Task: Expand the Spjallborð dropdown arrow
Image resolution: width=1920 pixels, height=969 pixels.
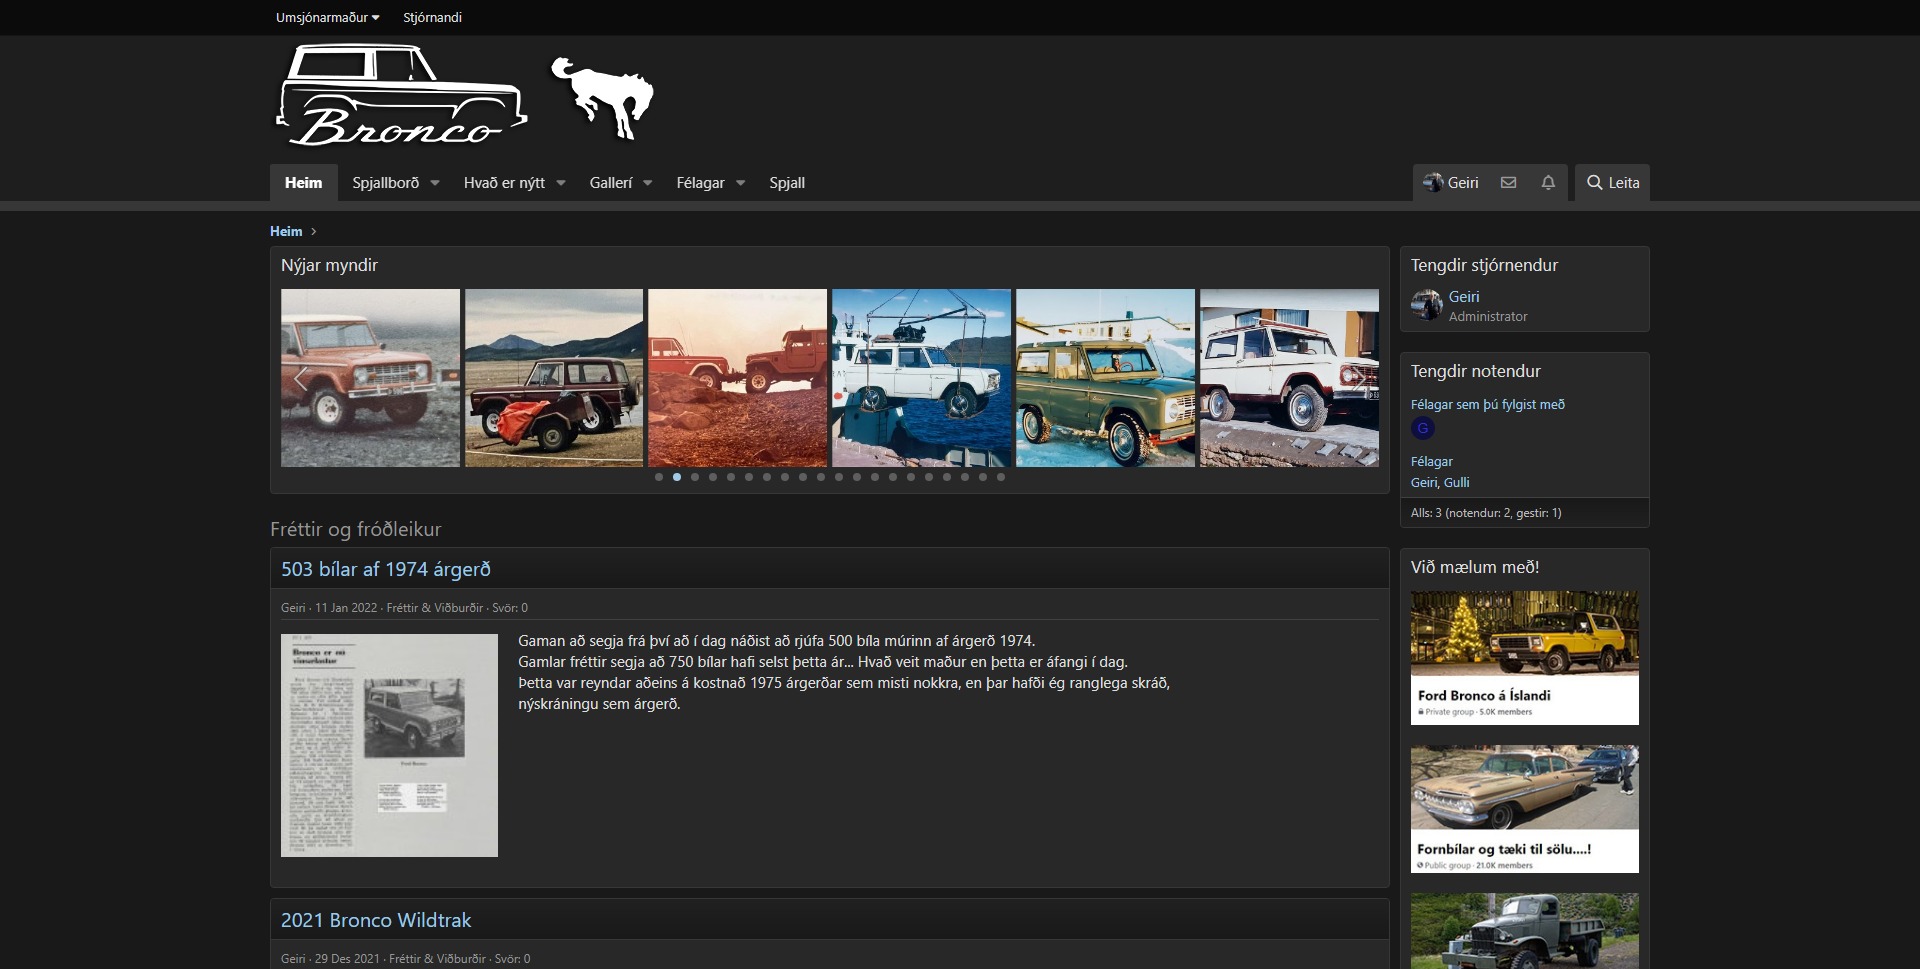Action: (435, 183)
